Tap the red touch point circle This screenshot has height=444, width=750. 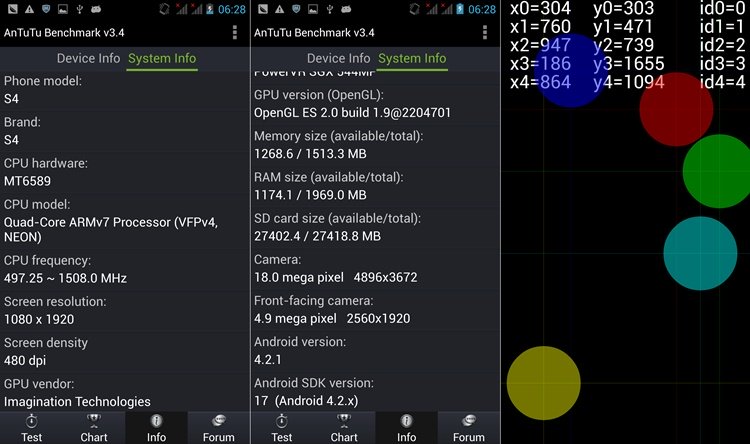click(x=676, y=110)
